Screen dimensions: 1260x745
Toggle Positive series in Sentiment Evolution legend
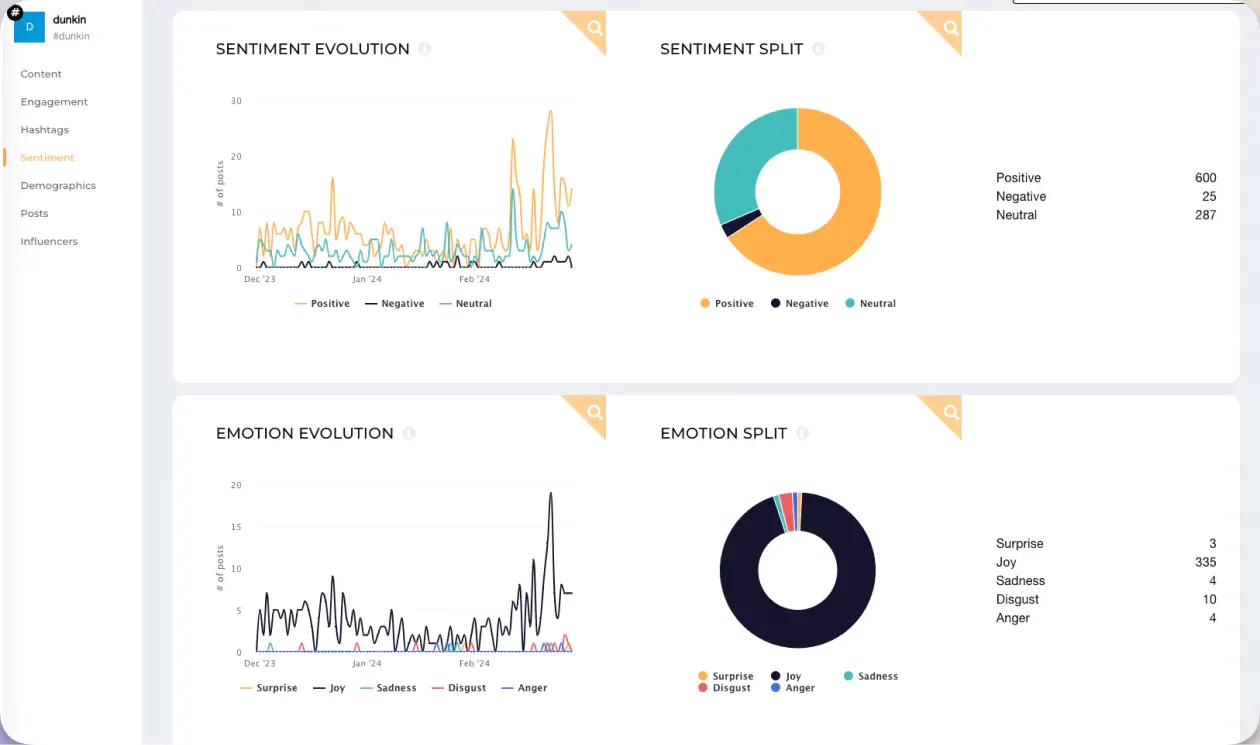pyautogui.click(x=322, y=303)
